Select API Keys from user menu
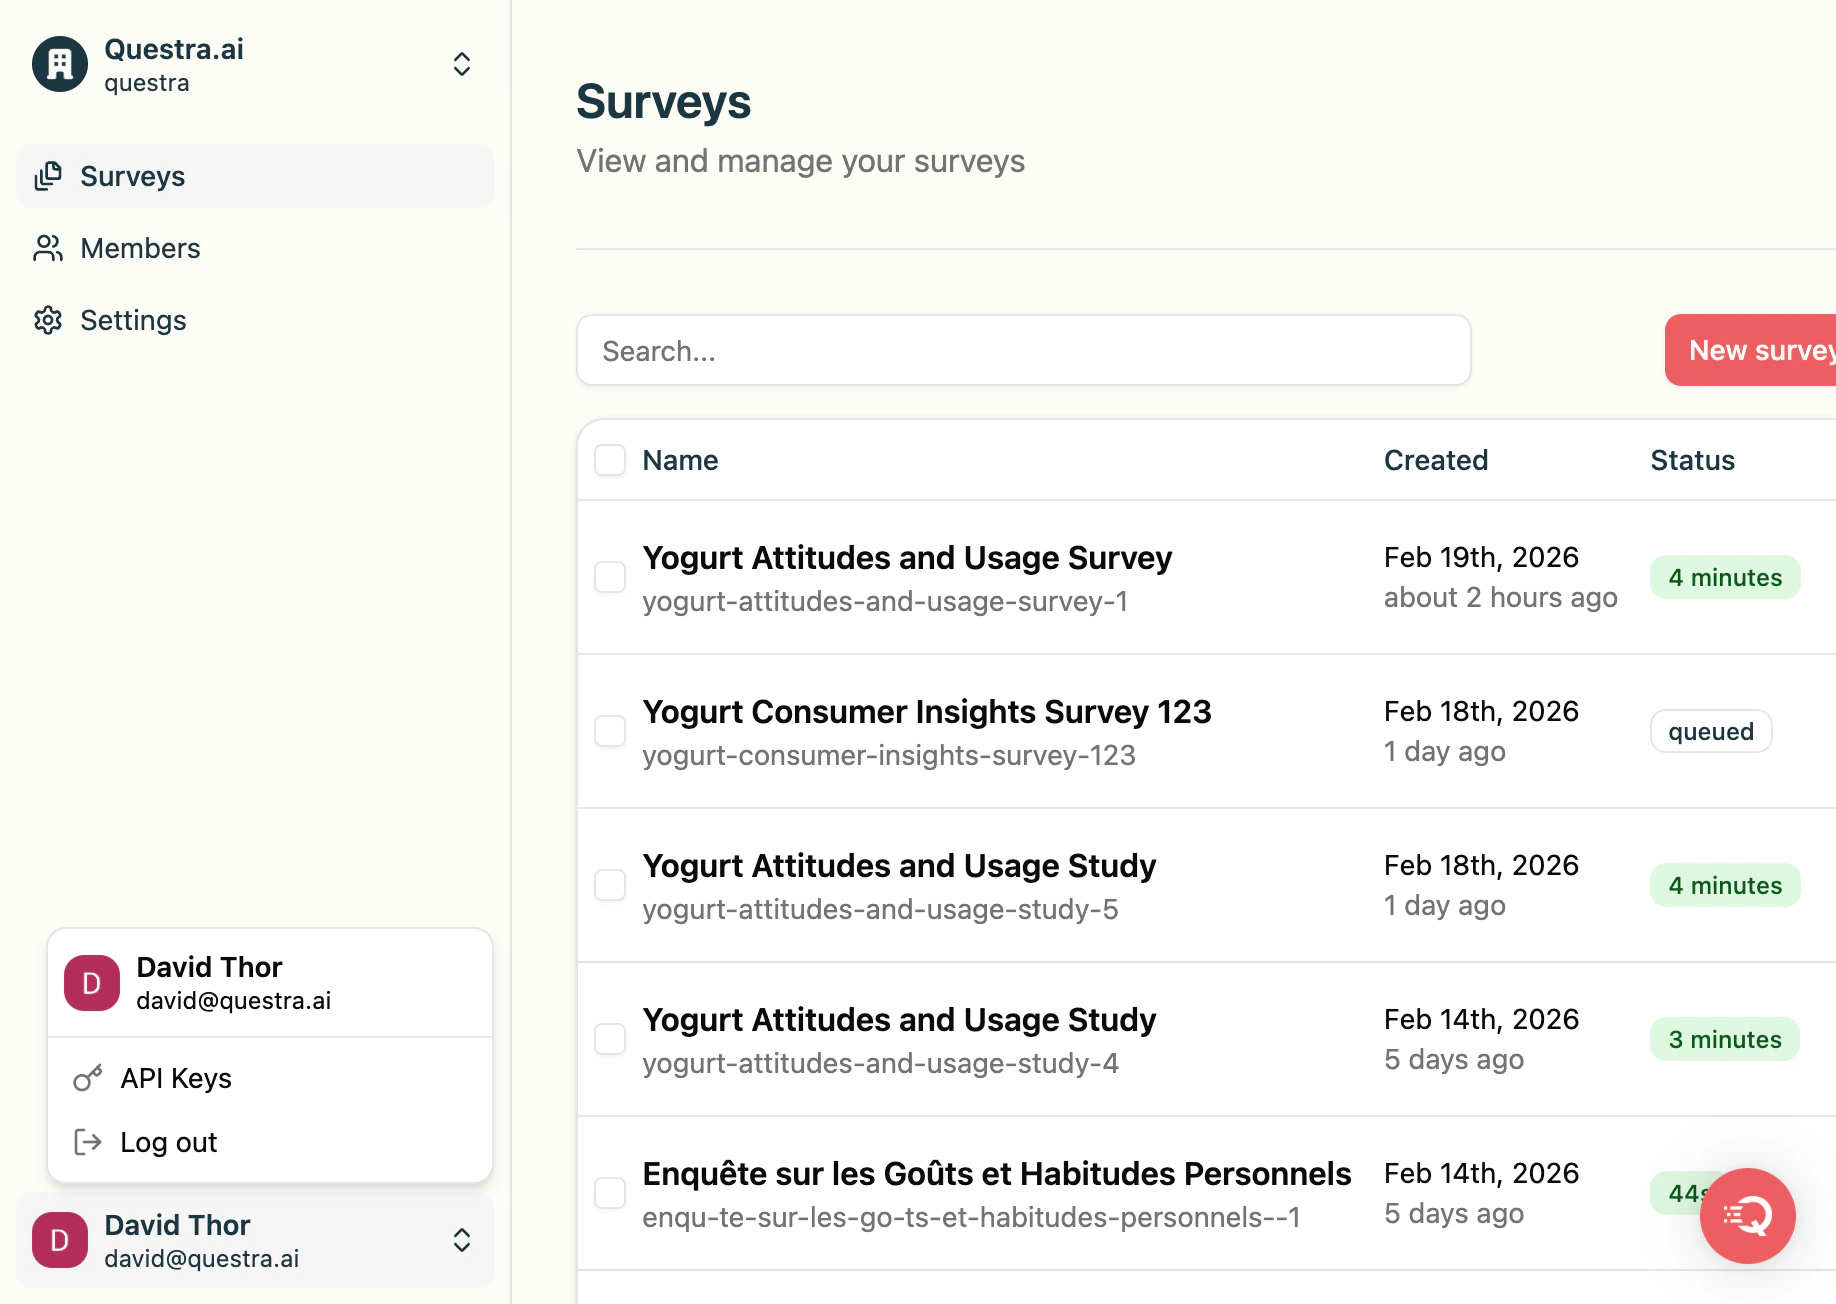Screen dimensions: 1836x1304 270,1078
